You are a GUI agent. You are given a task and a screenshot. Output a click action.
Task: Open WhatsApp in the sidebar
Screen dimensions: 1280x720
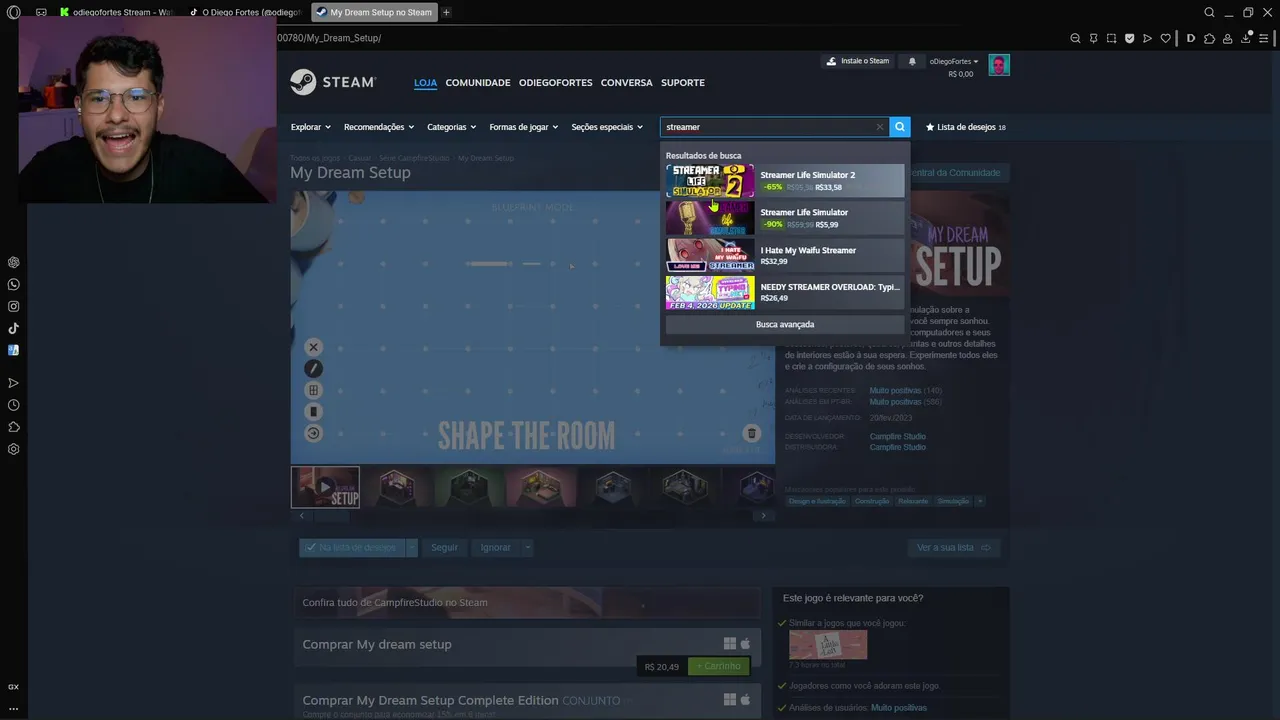tap(13, 284)
